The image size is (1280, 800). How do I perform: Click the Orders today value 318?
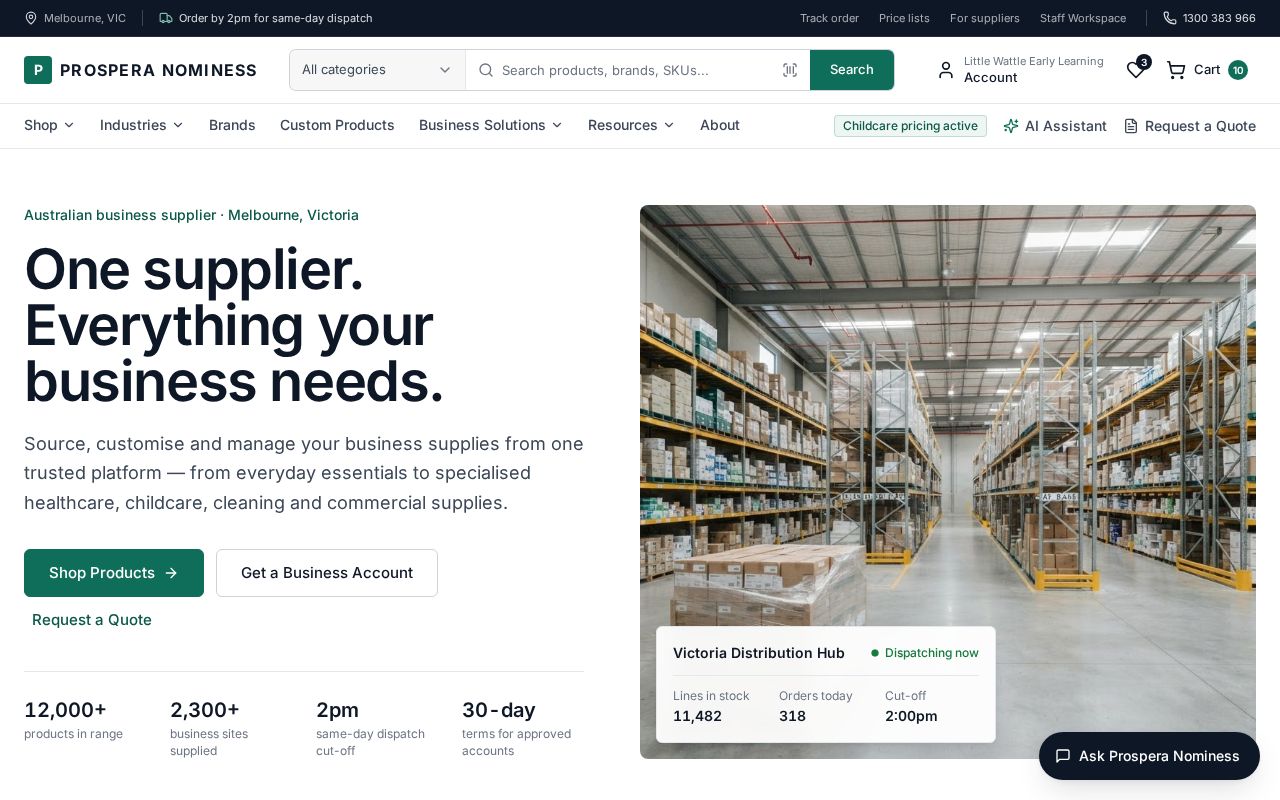(x=792, y=716)
